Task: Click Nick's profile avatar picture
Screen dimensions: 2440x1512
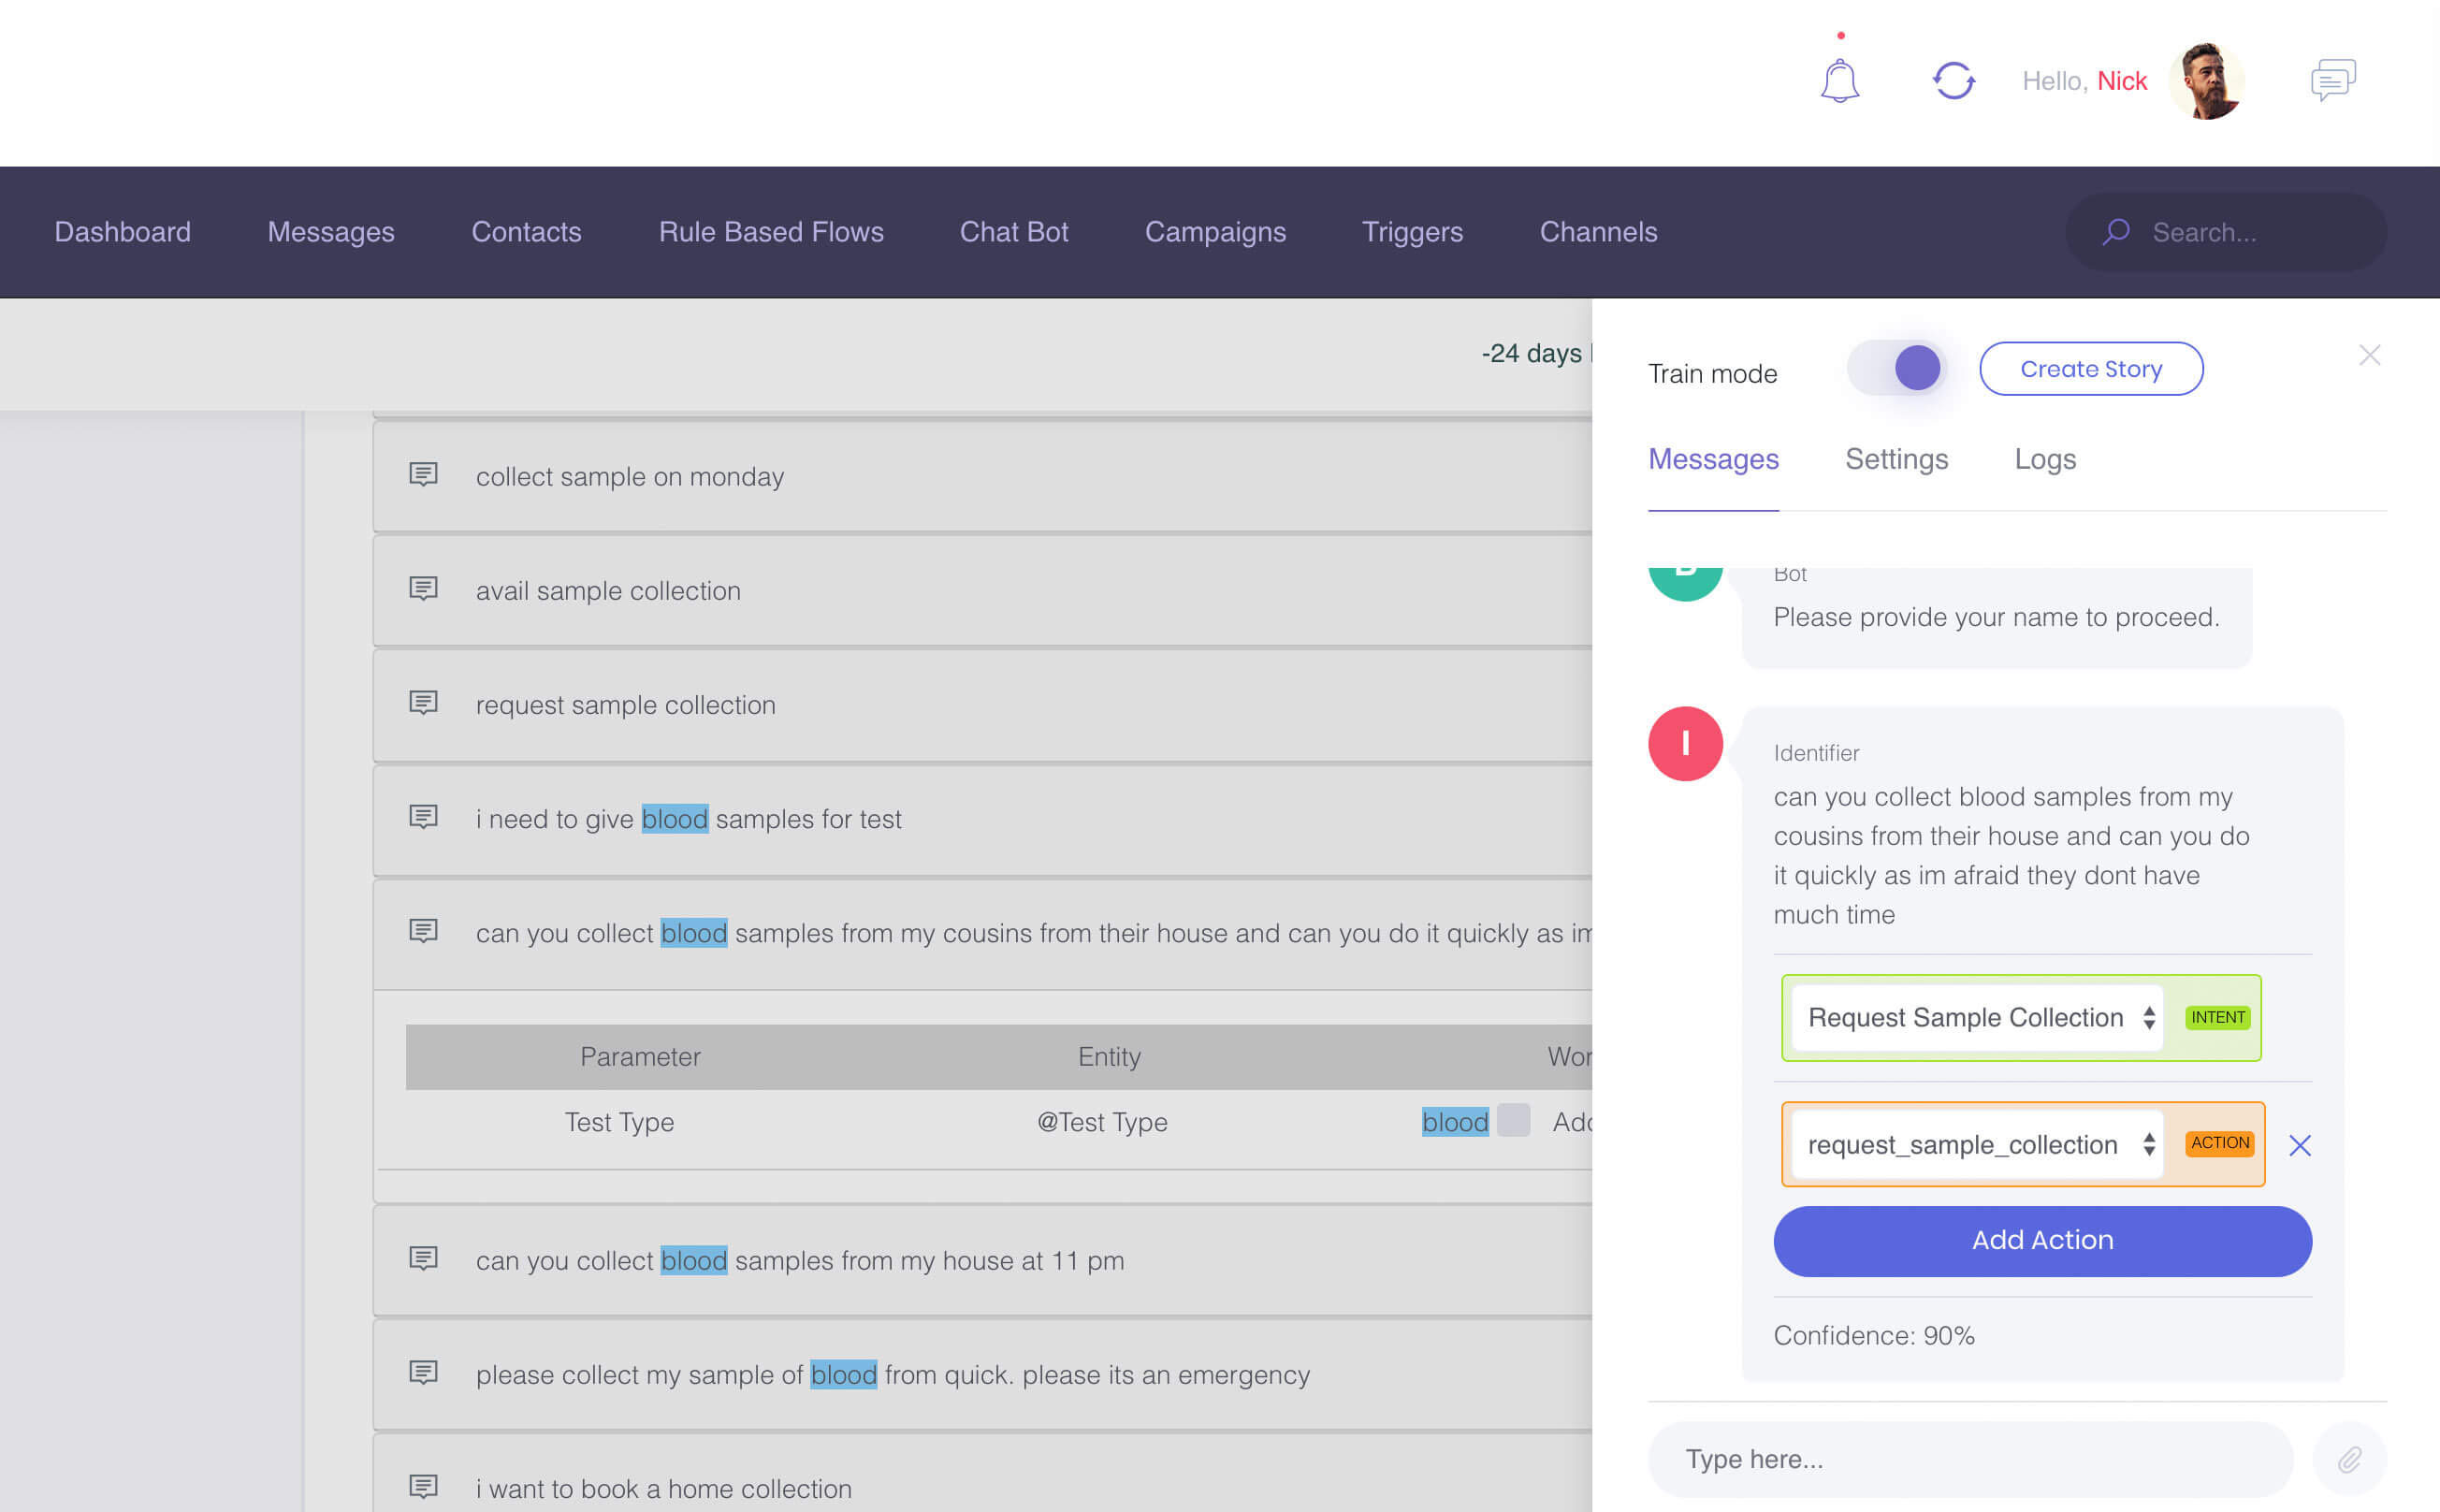Action: point(2207,81)
